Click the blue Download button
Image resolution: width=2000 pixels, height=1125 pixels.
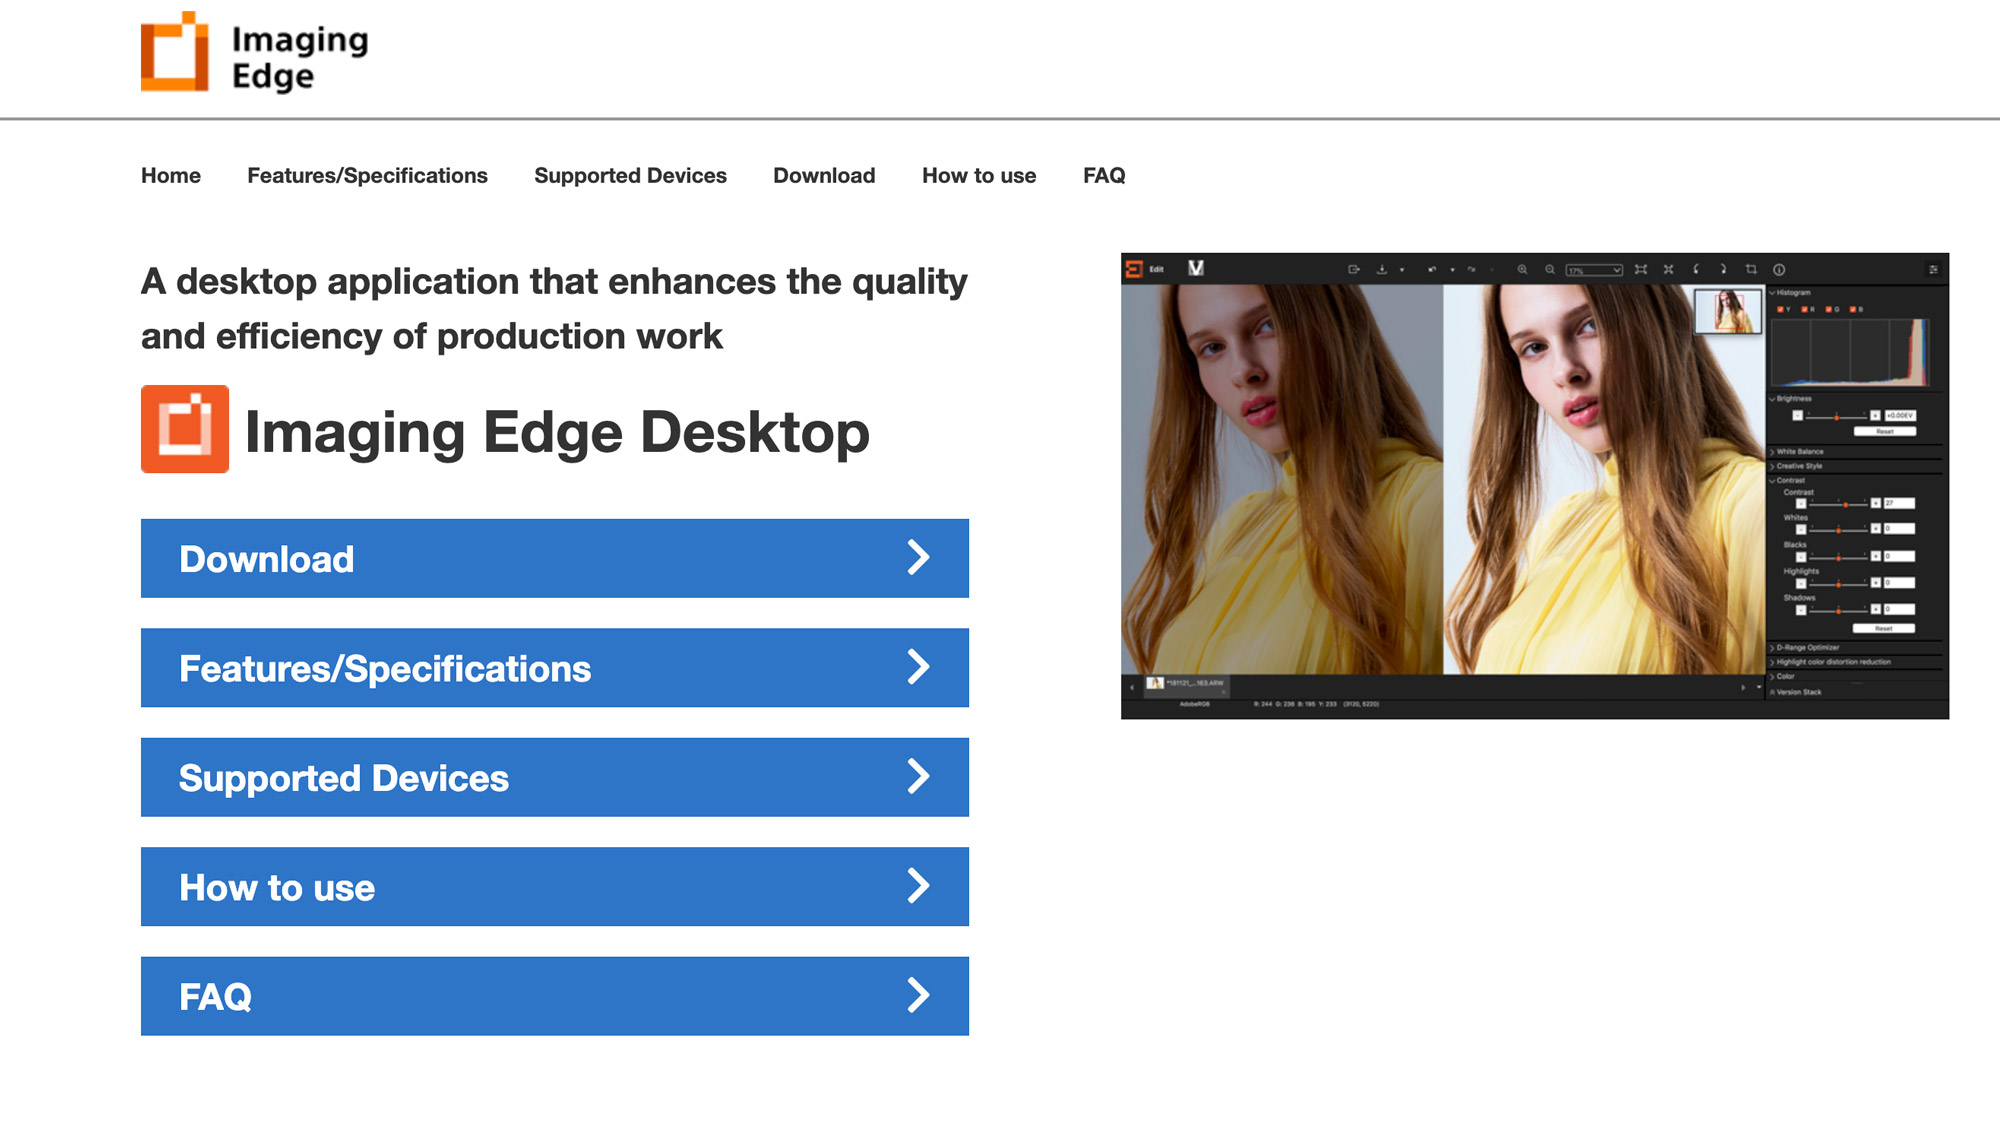tap(555, 558)
